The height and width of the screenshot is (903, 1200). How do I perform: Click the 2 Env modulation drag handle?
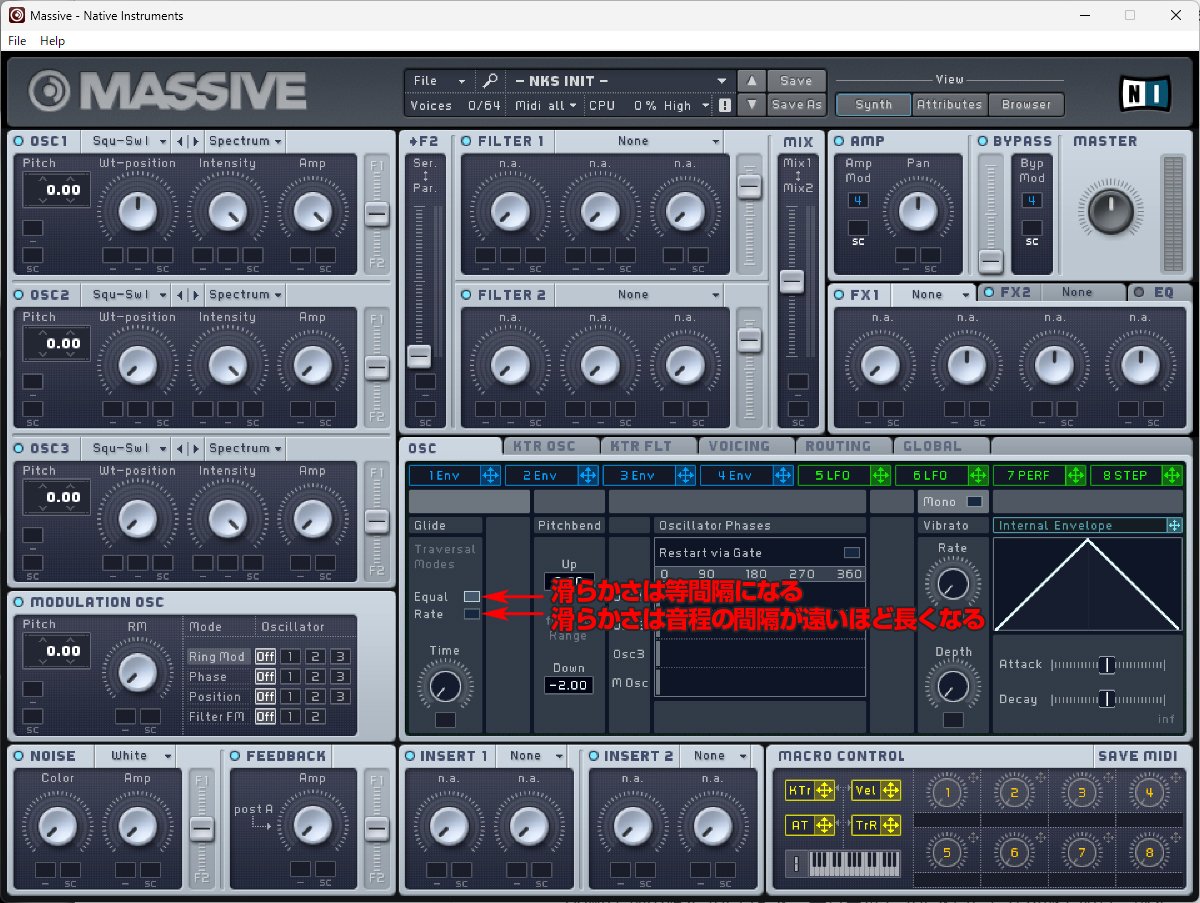tap(587, 475)
